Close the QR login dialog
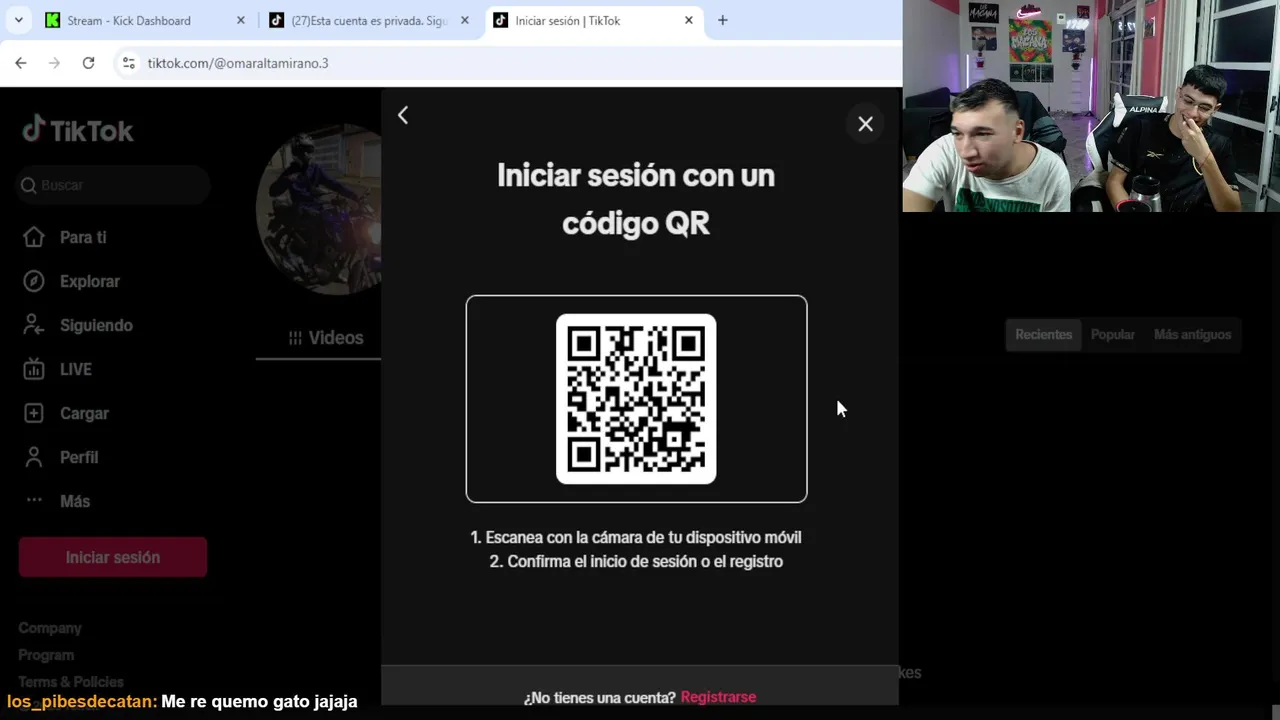The height and width of the screenshot is (720, 1280). (865, 124)
